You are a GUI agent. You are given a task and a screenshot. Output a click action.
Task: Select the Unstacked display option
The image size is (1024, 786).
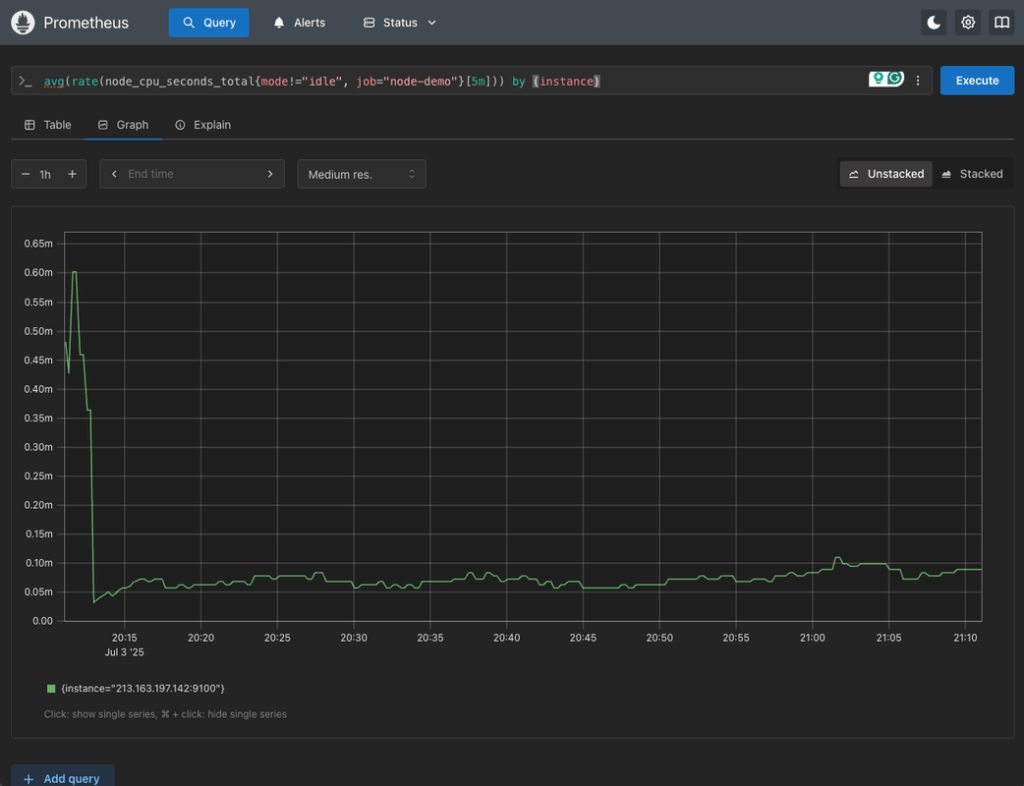tap(886, 173)
